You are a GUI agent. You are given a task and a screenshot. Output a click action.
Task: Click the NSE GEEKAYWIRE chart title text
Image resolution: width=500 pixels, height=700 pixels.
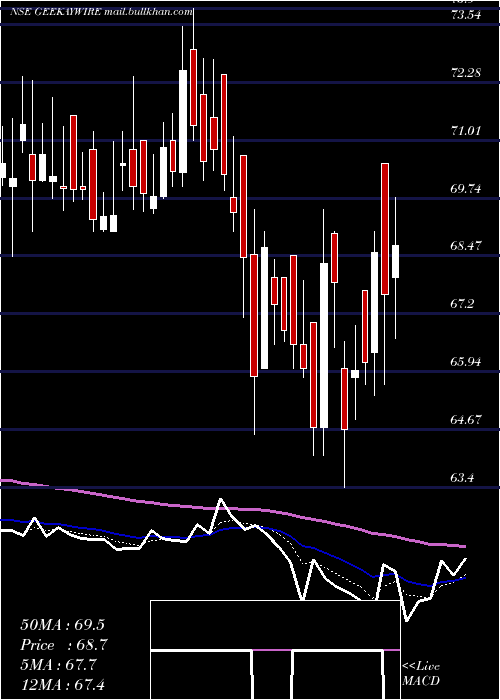pos(102,12)
